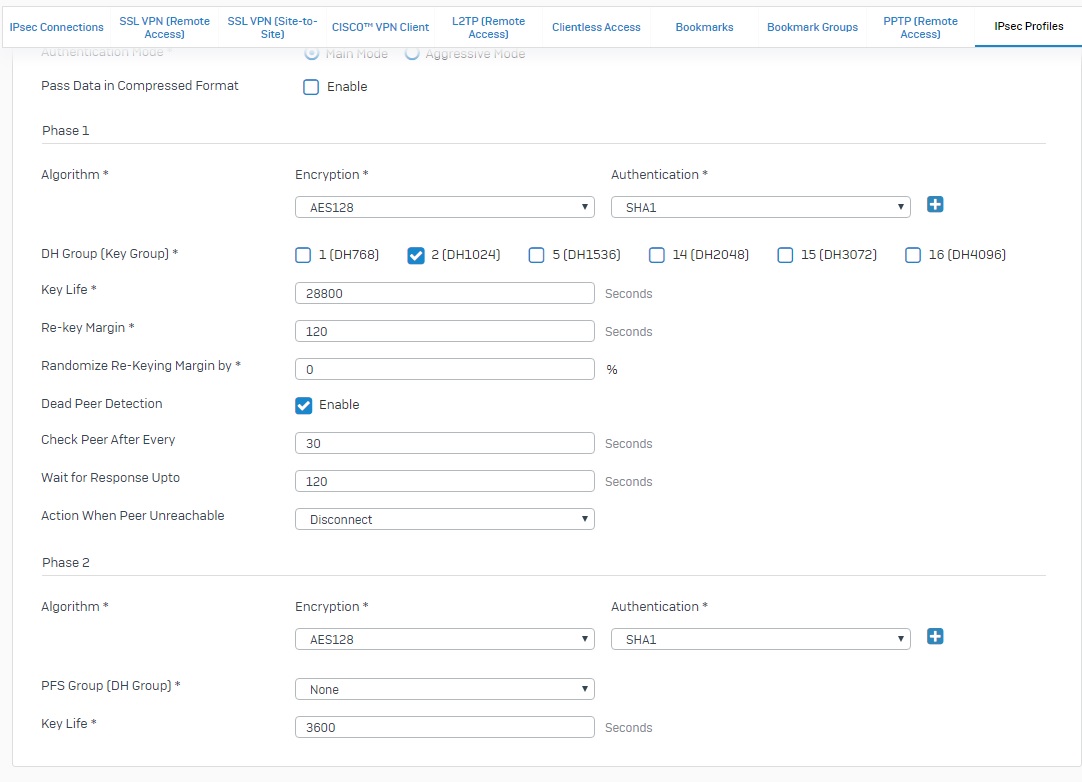Uncheck the 2 (DH1024) DH group checkbox
Viewport: 1082px width, 782px height.
[x=416, y=255]
